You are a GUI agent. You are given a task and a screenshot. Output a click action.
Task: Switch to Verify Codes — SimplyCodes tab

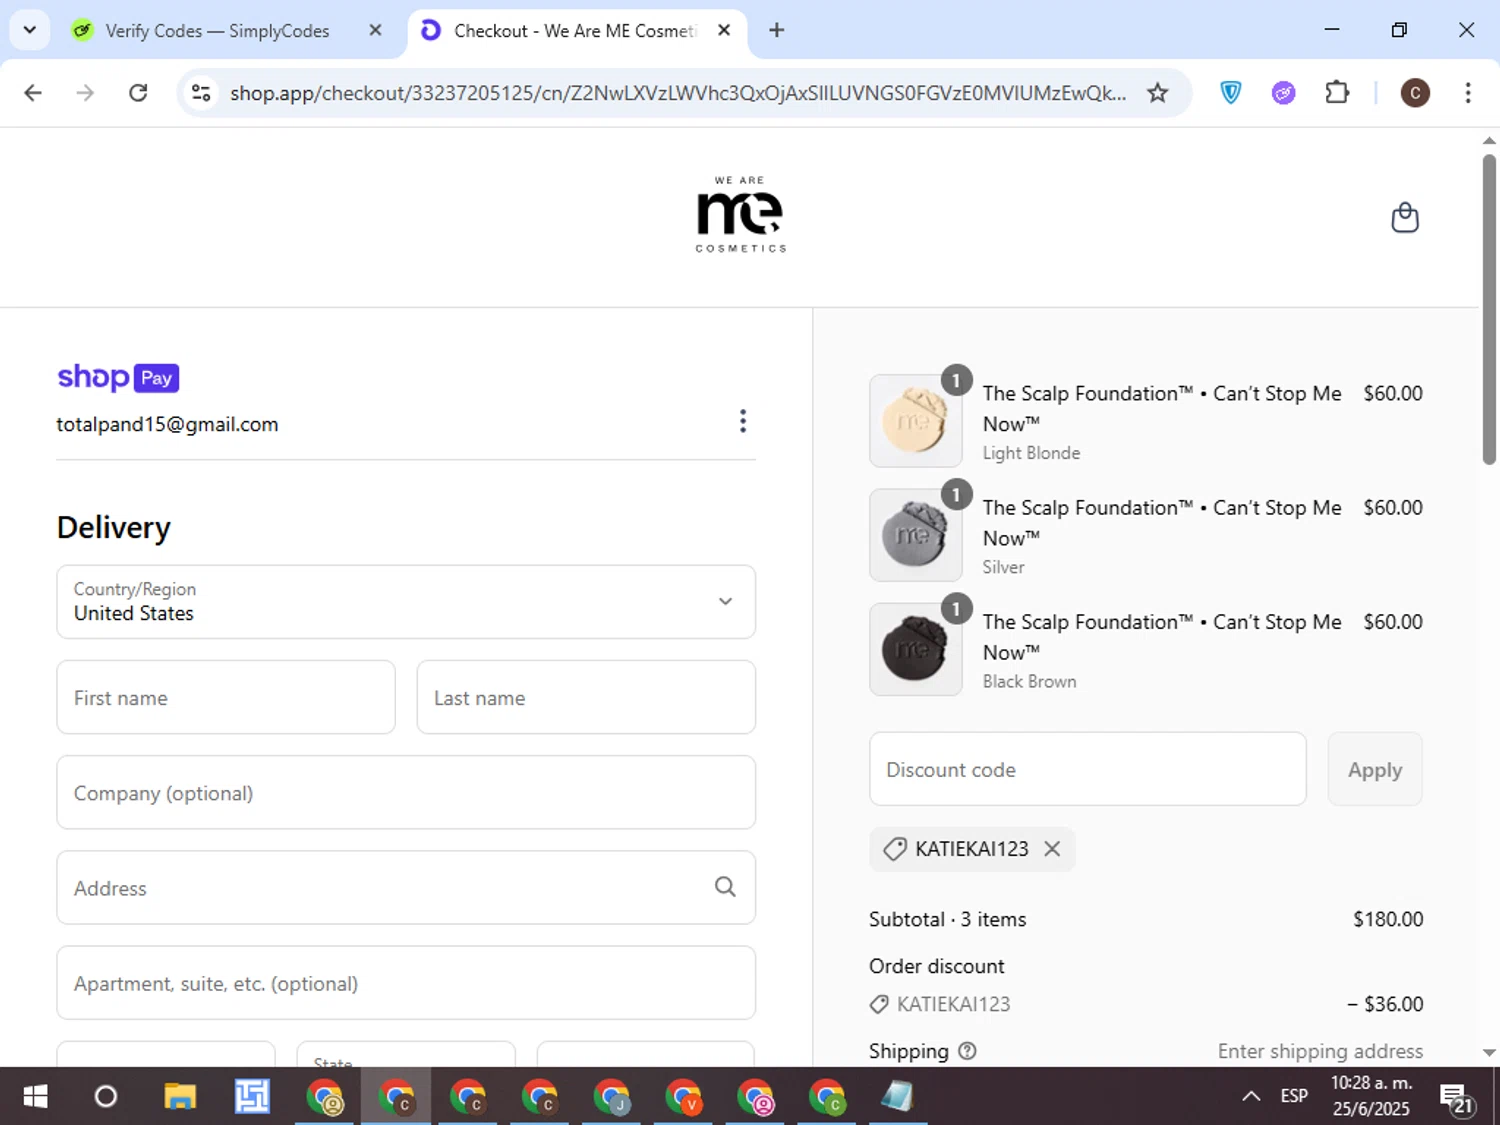(x=217, y=30)
